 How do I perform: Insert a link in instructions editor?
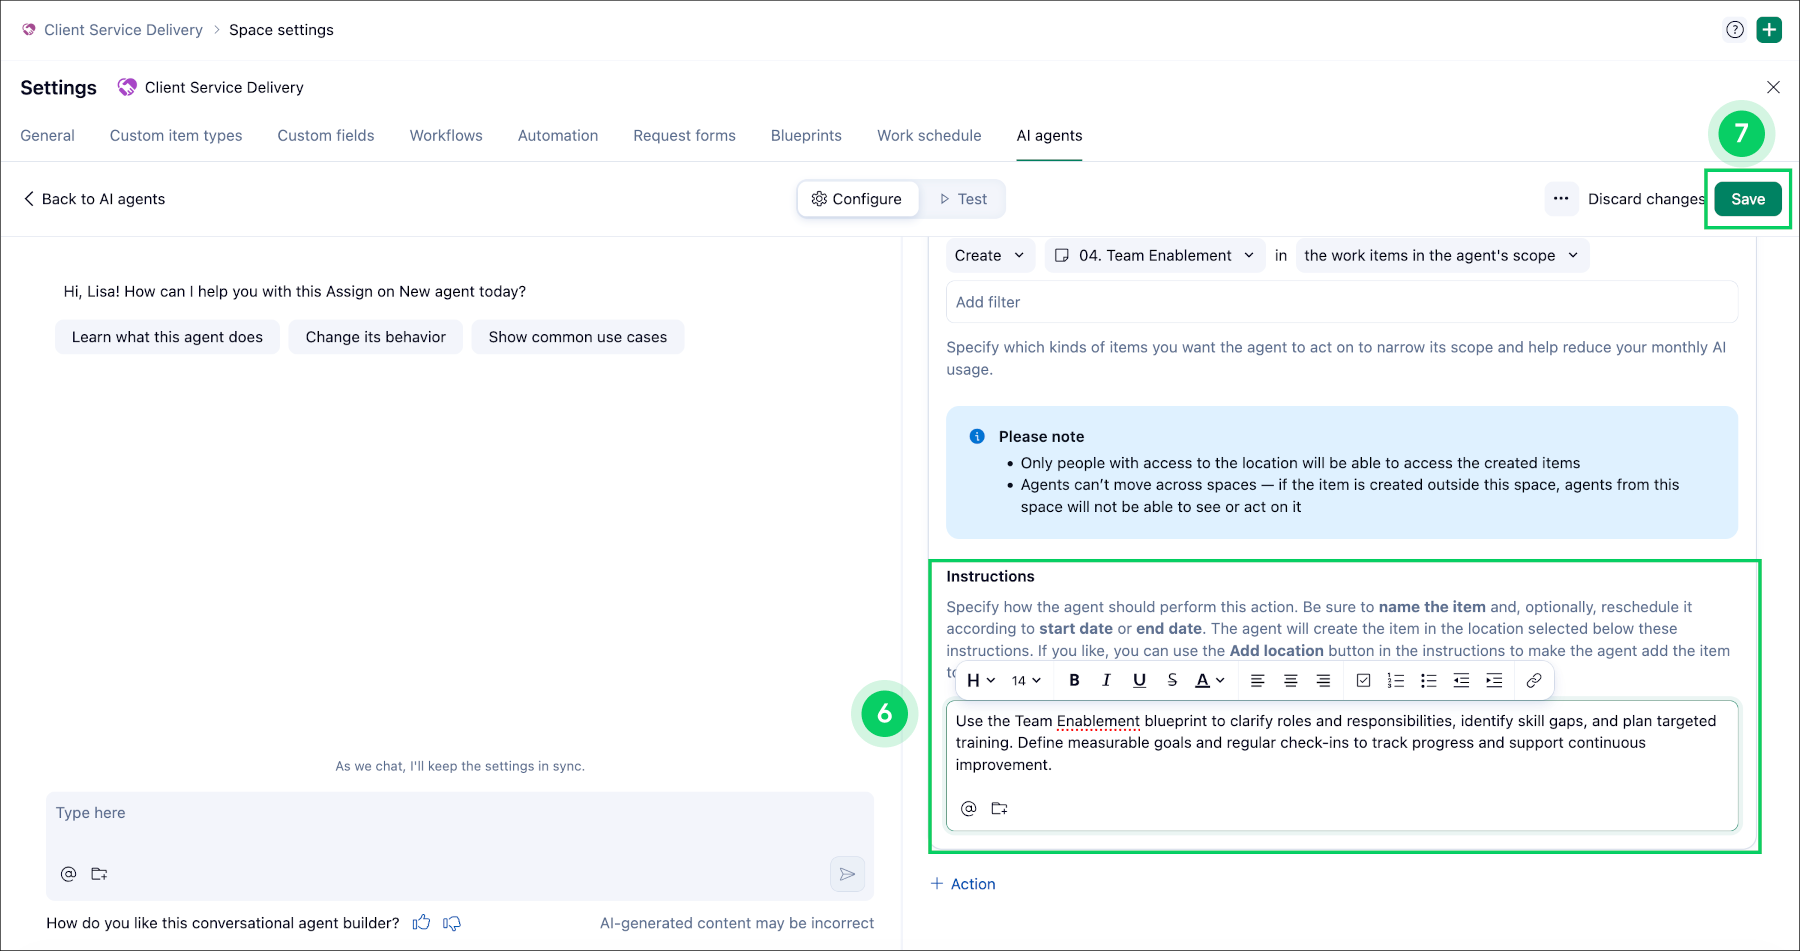[1534, 680]
